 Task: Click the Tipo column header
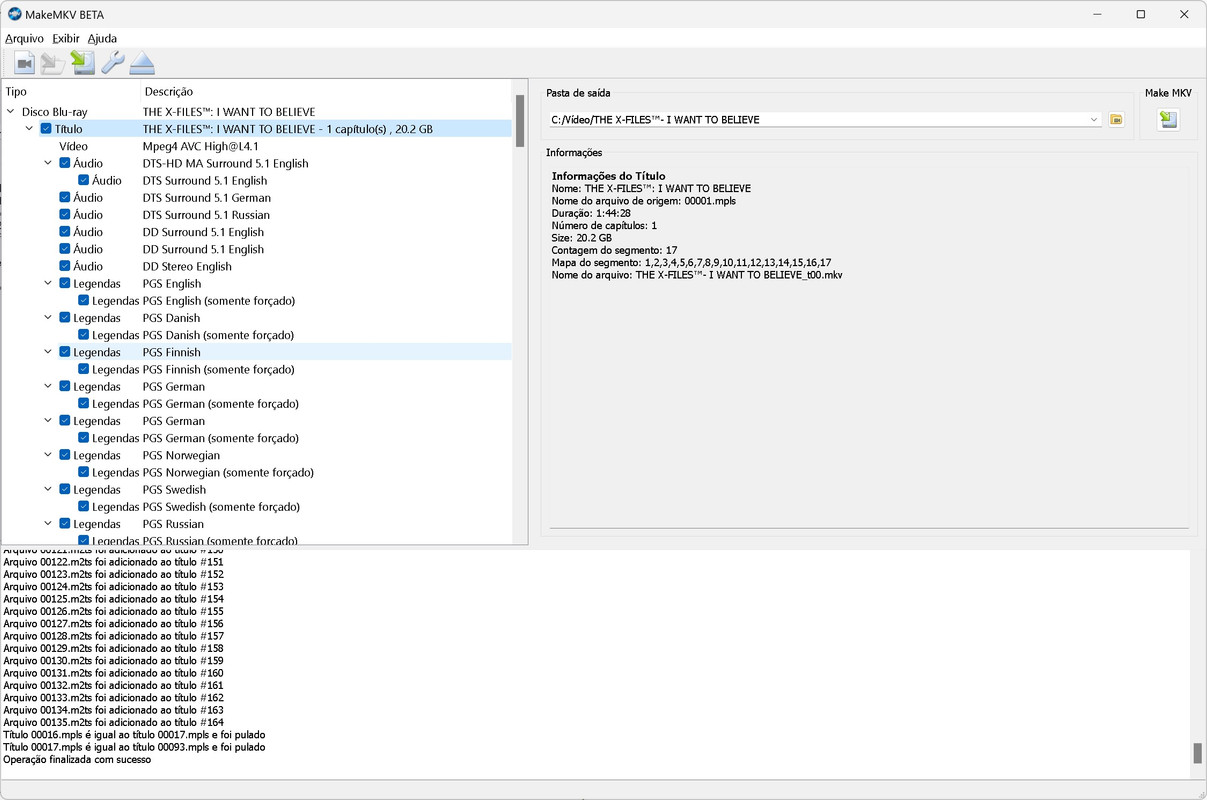(16, 92)
